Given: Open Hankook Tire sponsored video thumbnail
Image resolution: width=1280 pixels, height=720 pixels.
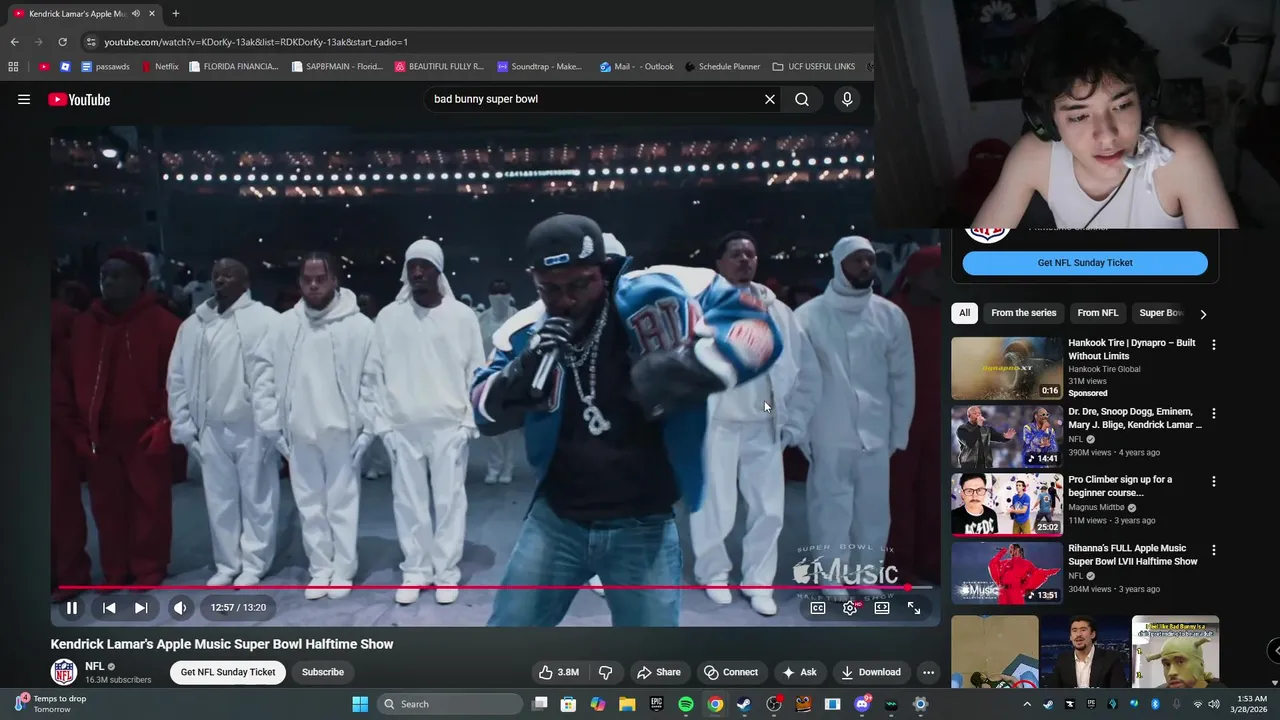Looking at the screenshot, I should (1007, 368).
